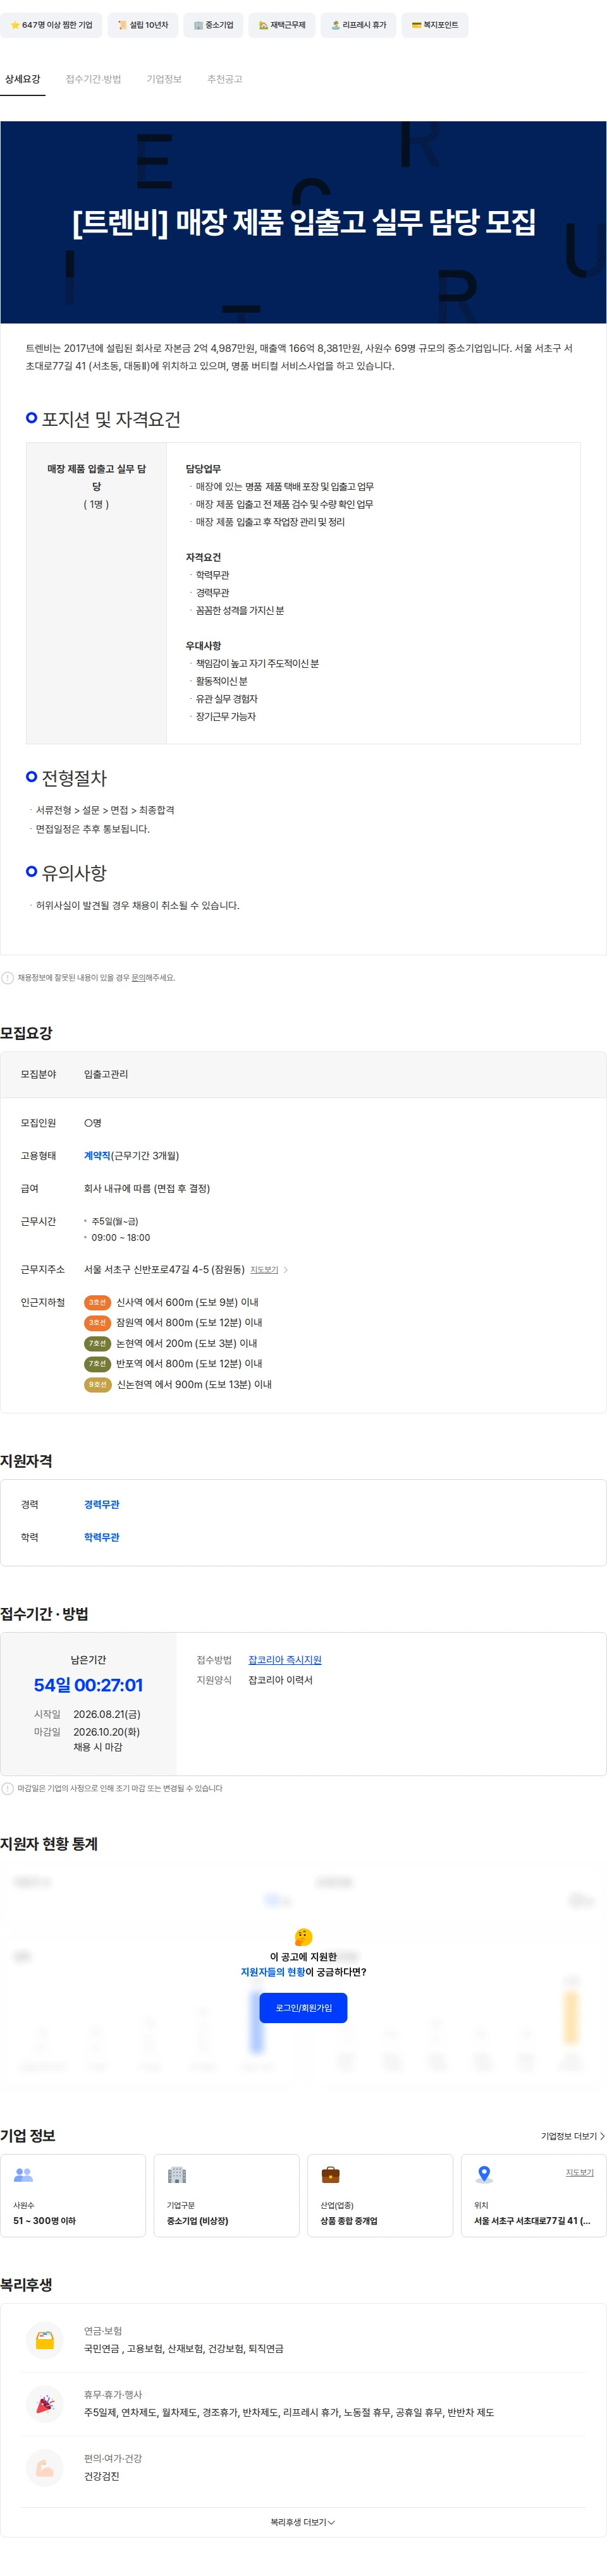Click the people icon in 사원수 card
The height and width of the screenshot is (2576, 607).
click(x=23, y=2175)
